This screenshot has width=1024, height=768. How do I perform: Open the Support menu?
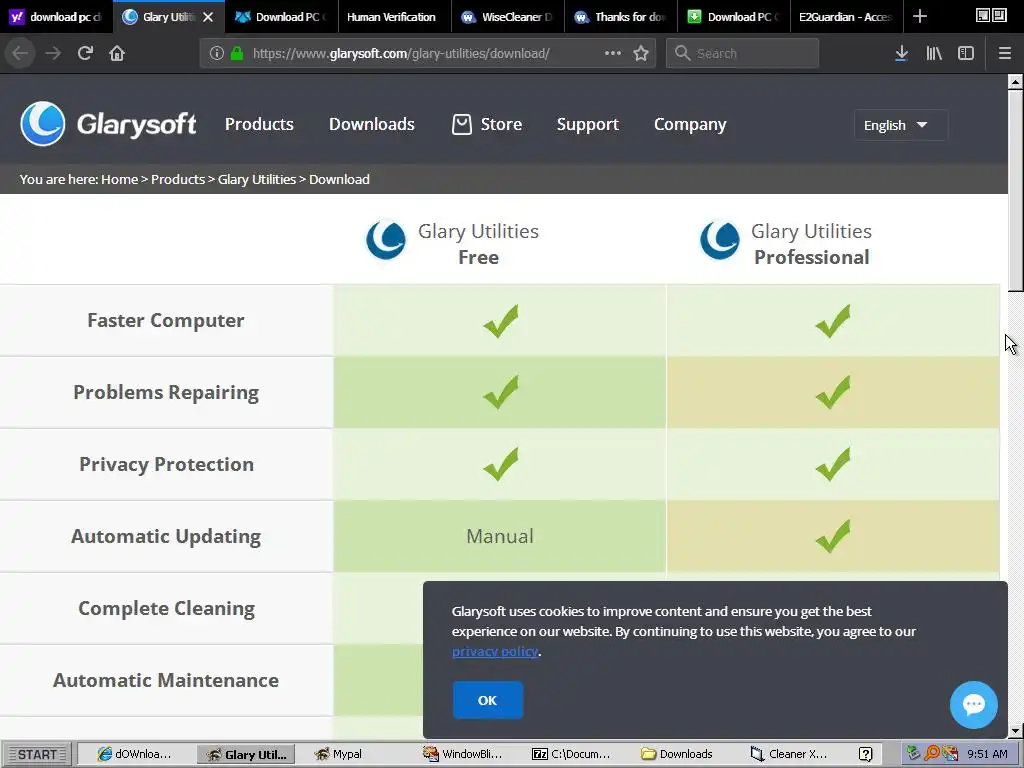point(588,125)
